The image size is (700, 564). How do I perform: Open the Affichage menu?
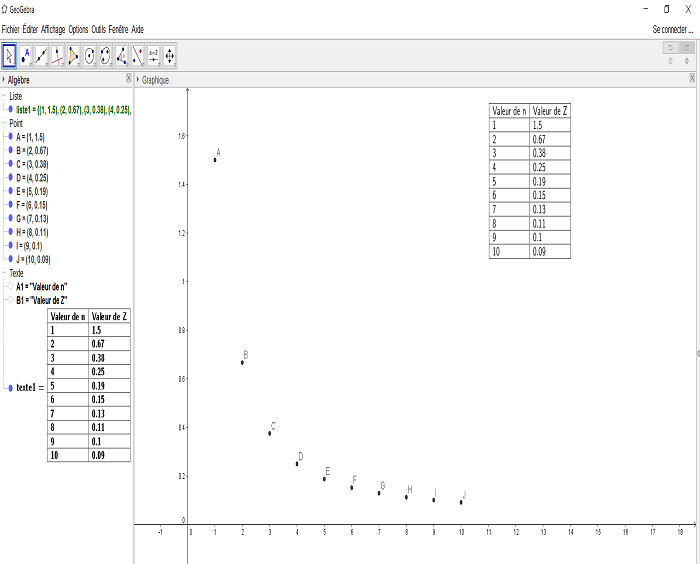click(53, 30)
